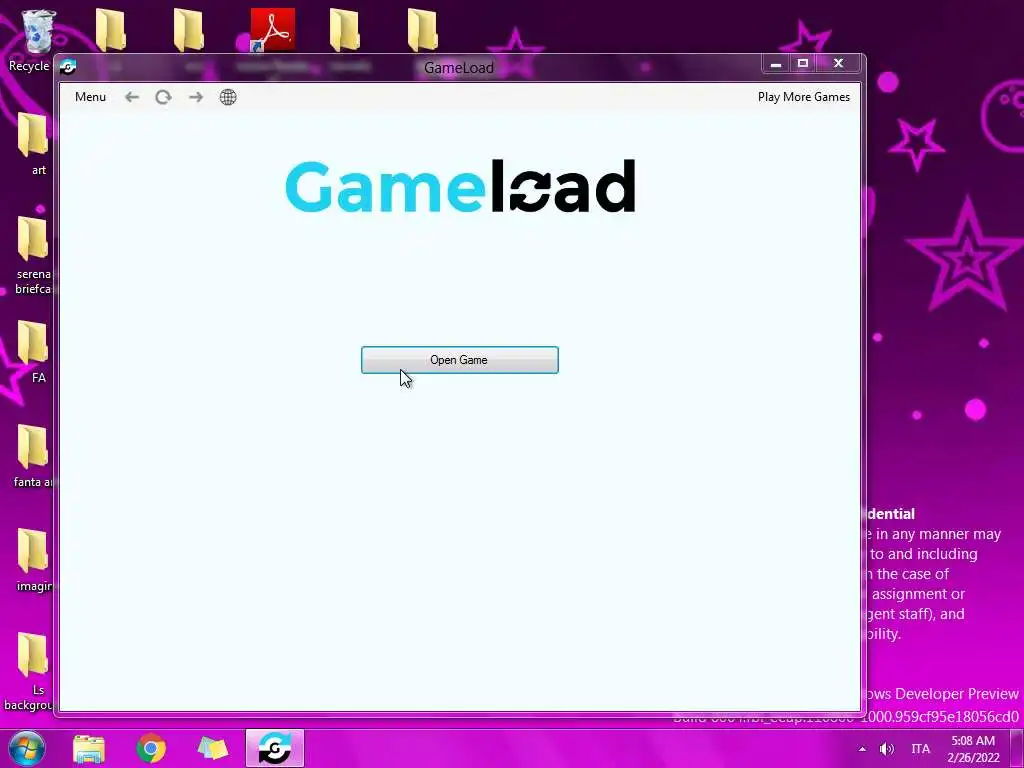The height and width of the screenshot is (768, 1024).
Task: Select the GameLoad taskbar button
Action: pyautogui.click(x=275, y=748)
